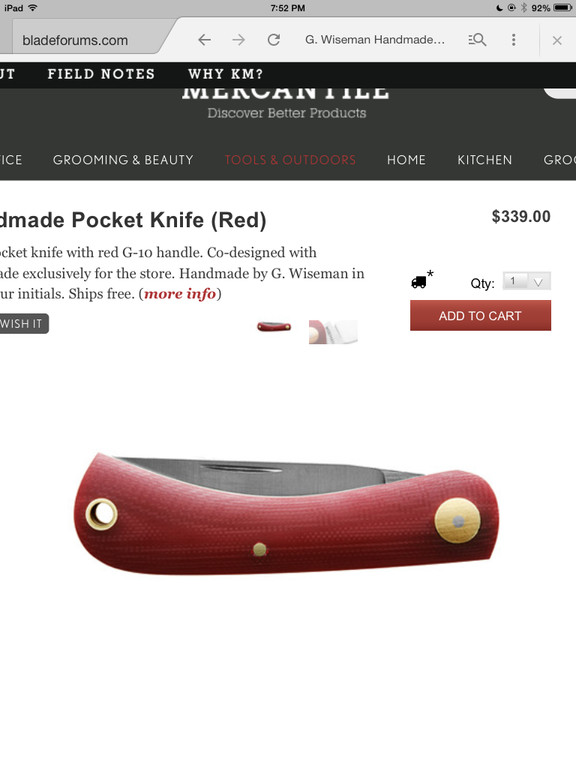Select the closed red knife thumbnail
576x768 pixels.
coord(274,327)
